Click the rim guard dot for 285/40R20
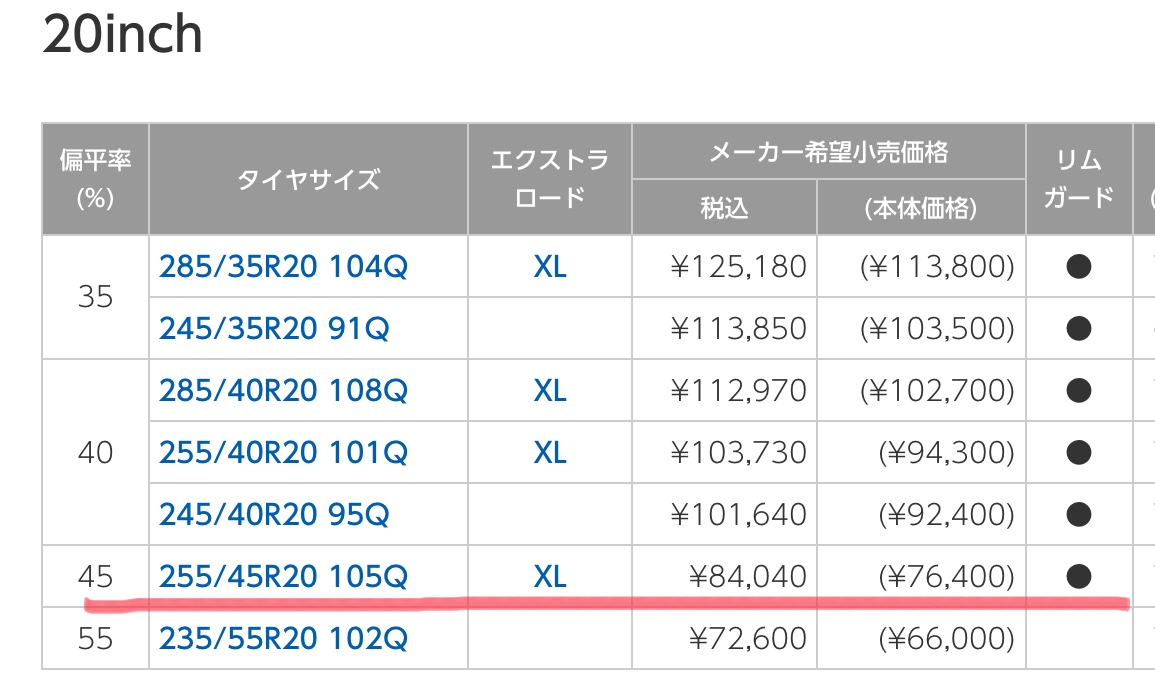 pyautogui.click(x=1078, y=390)
